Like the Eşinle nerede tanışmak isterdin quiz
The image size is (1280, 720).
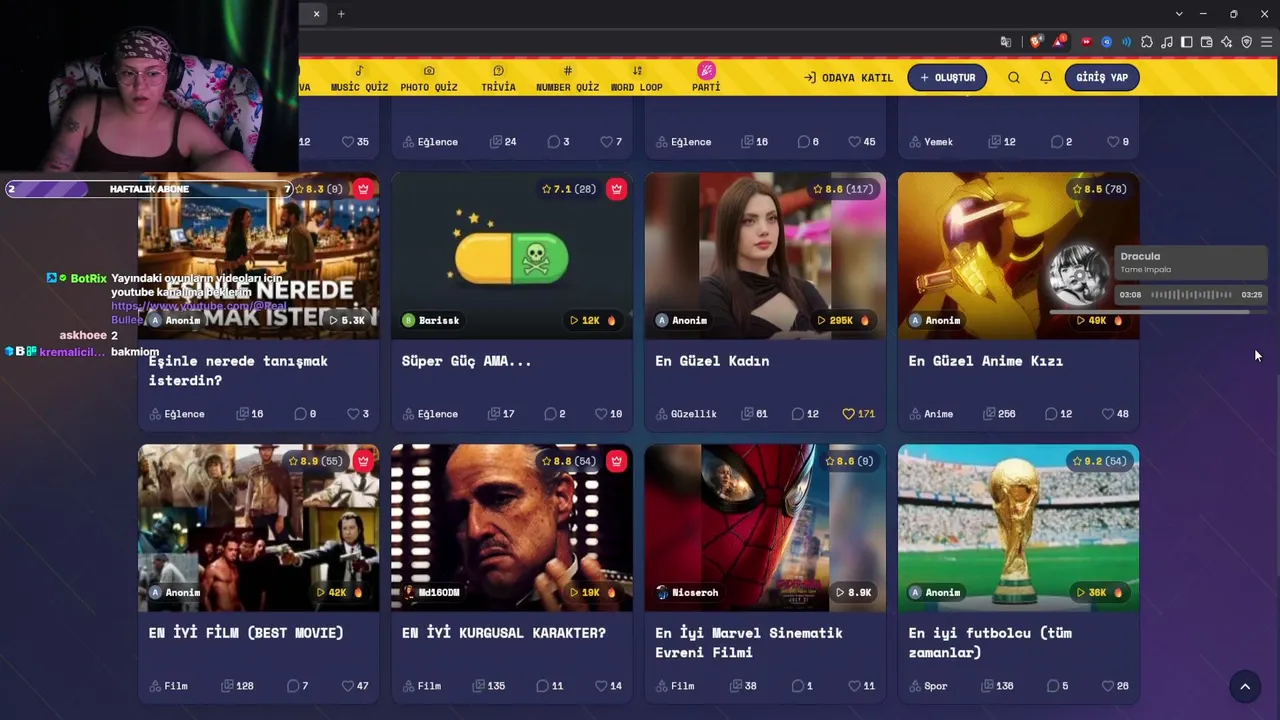point(353,414)
